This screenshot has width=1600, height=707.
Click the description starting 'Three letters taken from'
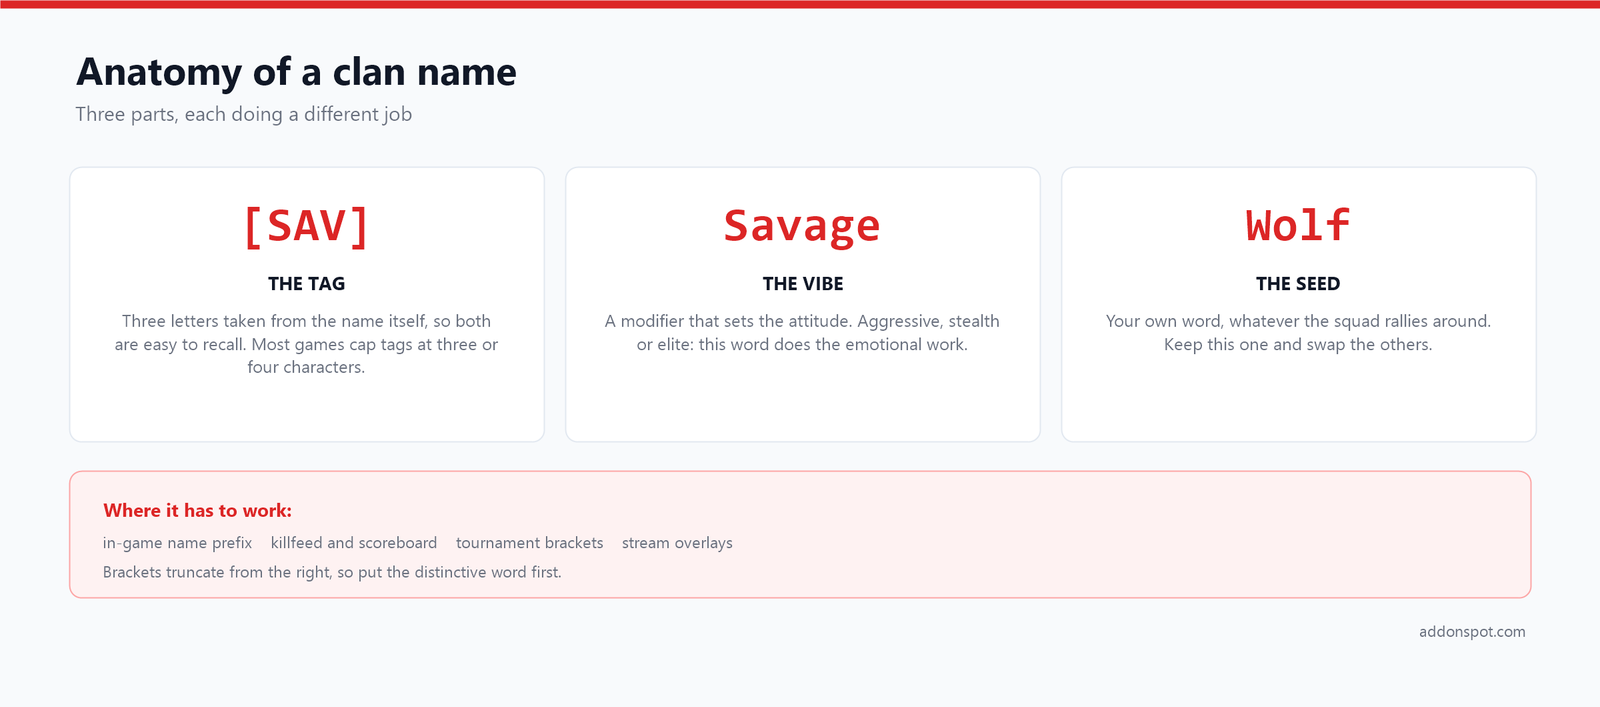[x=307, y=344]
